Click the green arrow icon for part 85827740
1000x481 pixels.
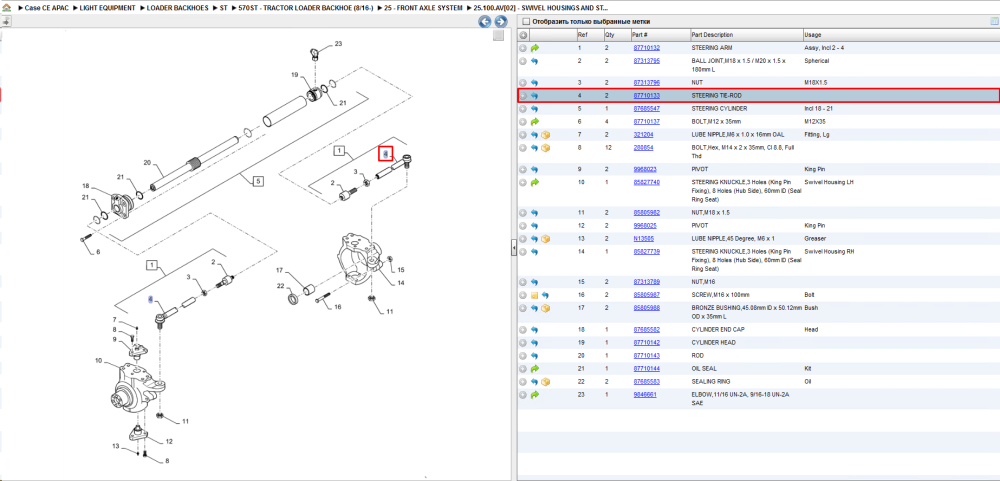534,182
